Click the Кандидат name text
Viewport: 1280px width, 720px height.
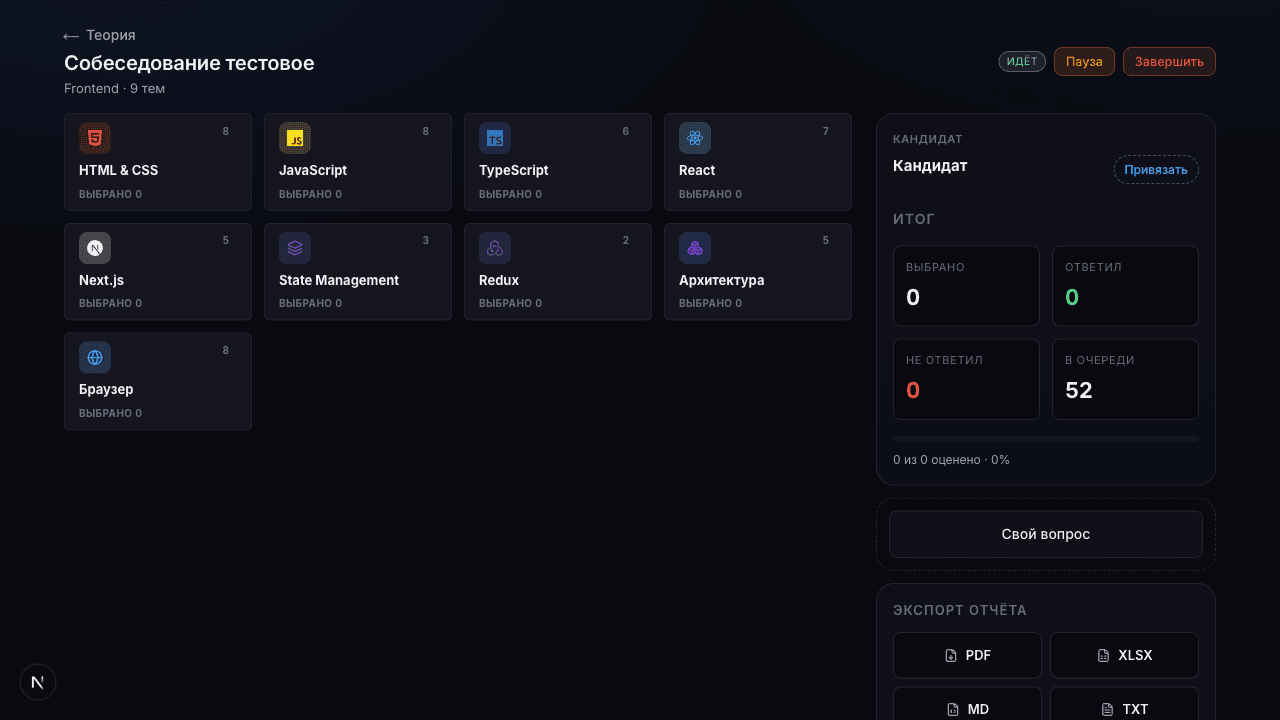(x=930, y=166)
